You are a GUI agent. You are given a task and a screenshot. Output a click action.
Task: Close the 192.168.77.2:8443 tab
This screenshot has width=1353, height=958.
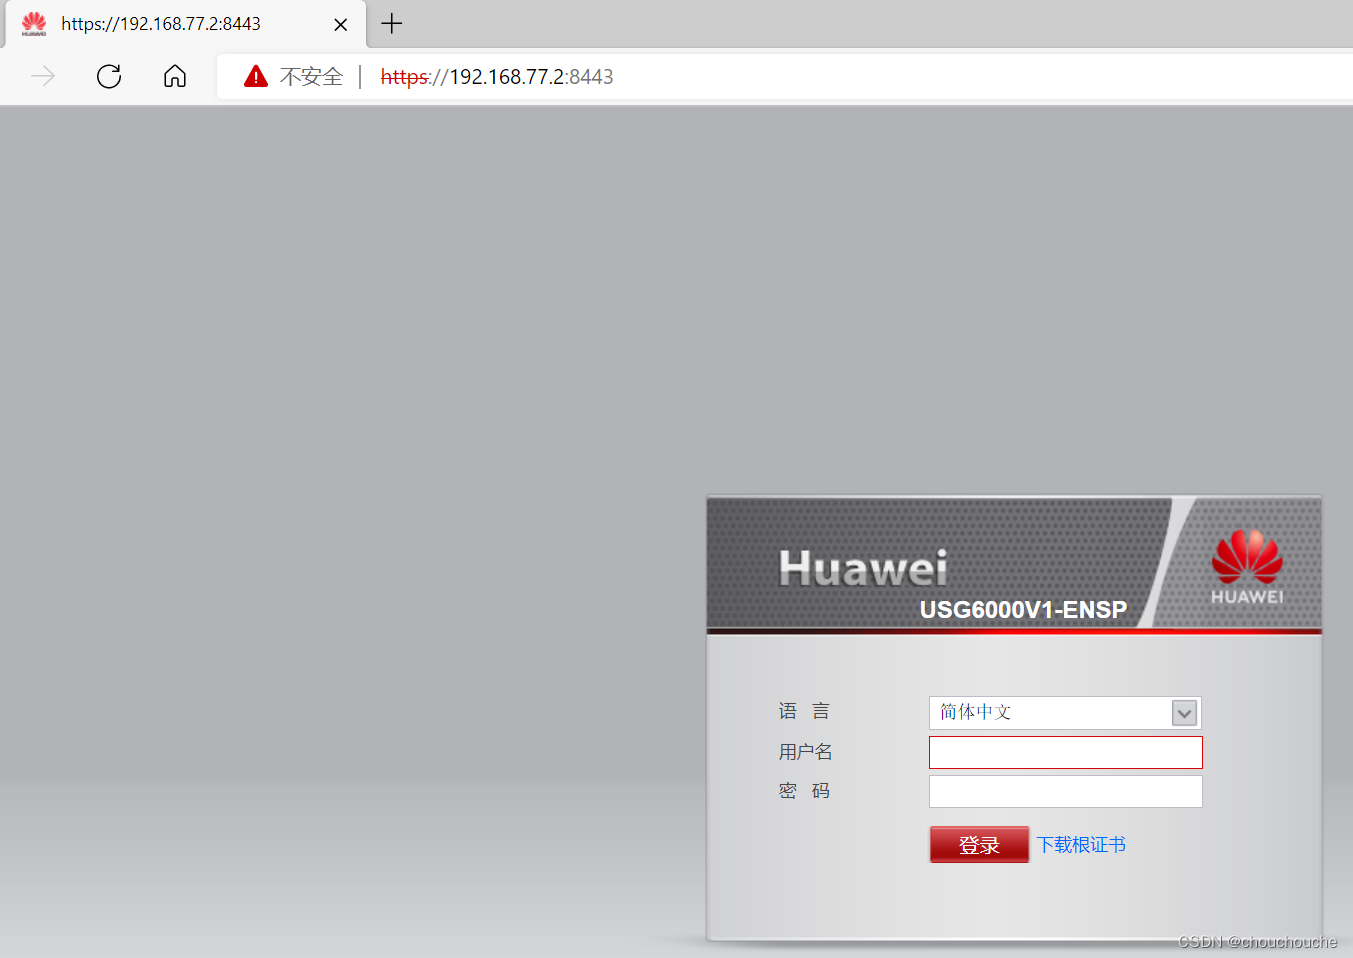pos(341,24)
